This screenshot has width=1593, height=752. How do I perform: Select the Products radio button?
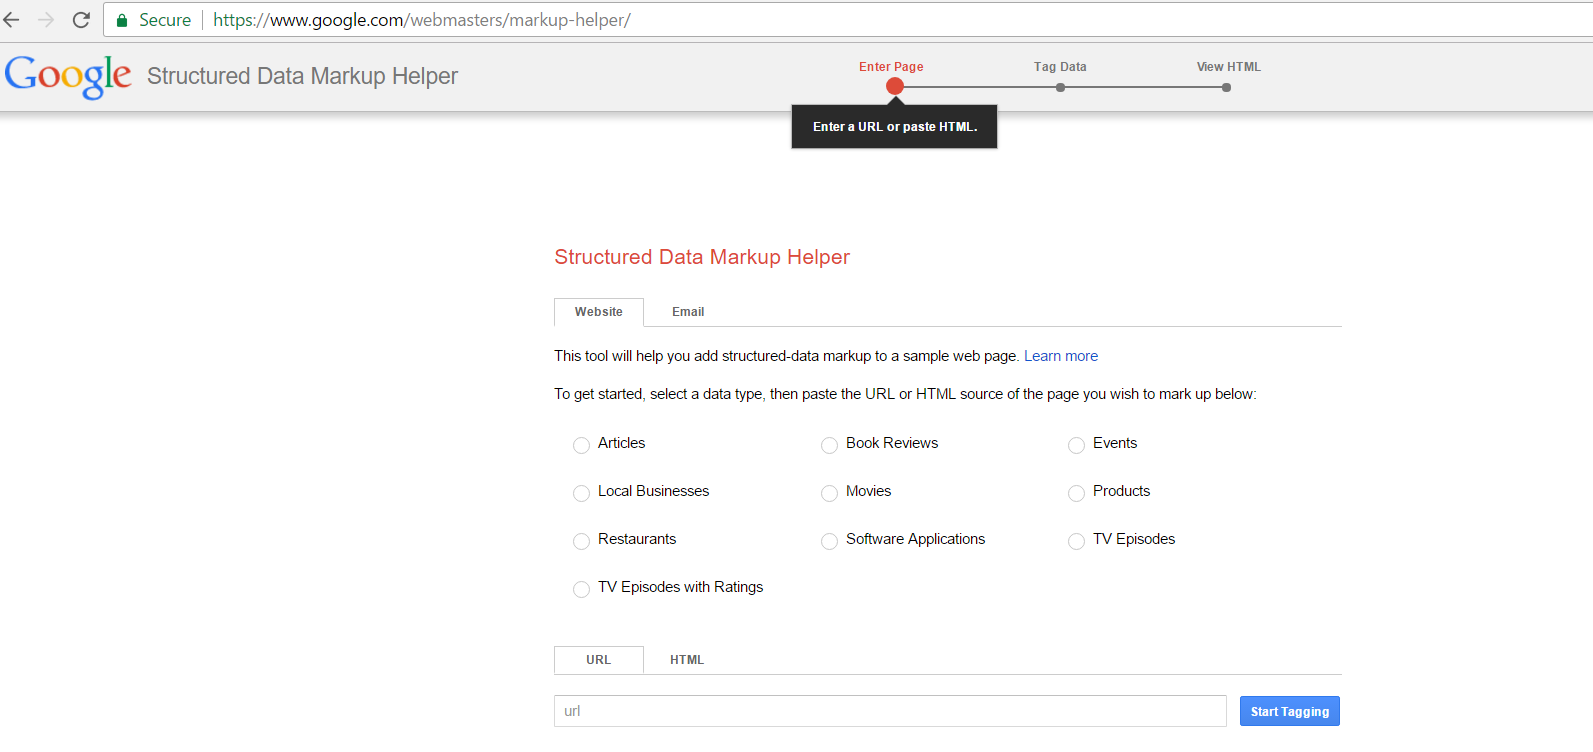click(1076, 493)
